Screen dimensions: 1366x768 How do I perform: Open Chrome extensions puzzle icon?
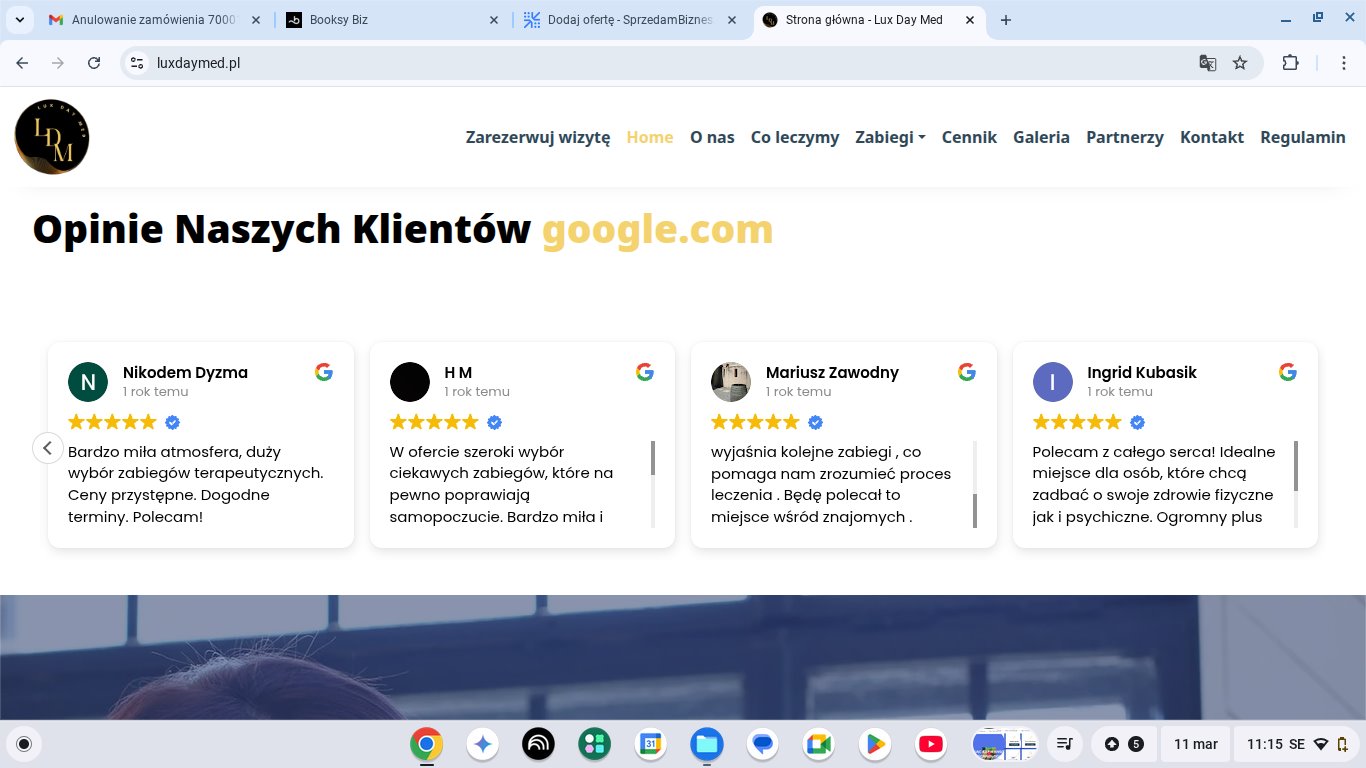pos(1290,63)
